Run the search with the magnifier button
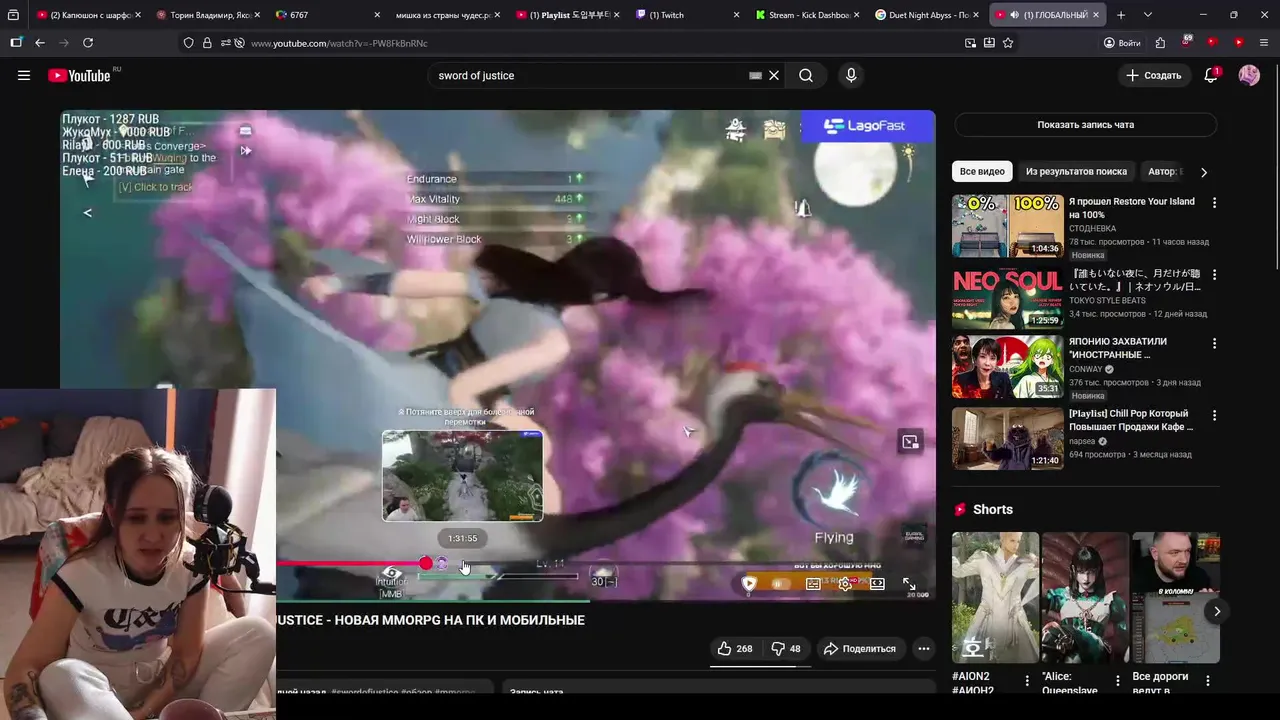Image resolution: width=1280 pixels, height=720 pixels. pos(806,75)
